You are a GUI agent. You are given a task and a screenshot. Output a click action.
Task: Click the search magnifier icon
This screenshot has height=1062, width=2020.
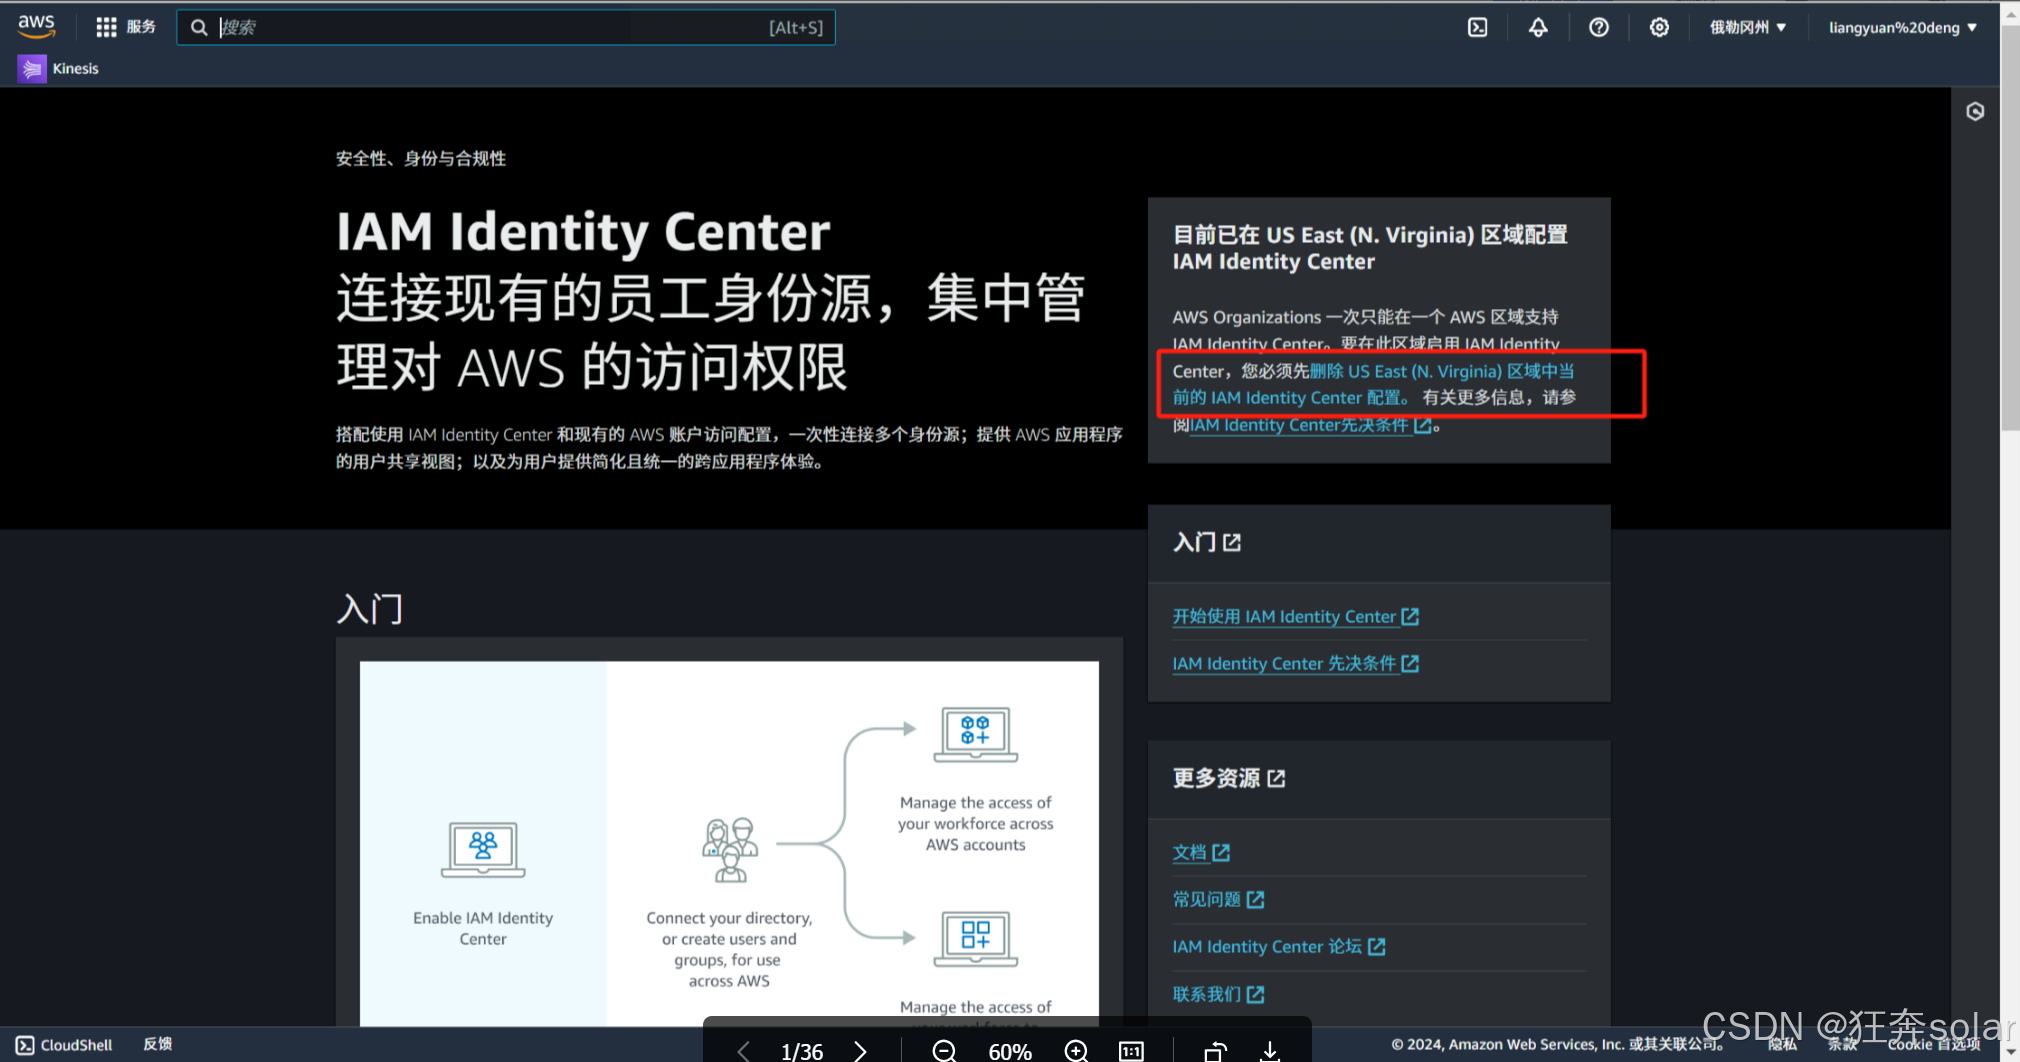(199, 27)
